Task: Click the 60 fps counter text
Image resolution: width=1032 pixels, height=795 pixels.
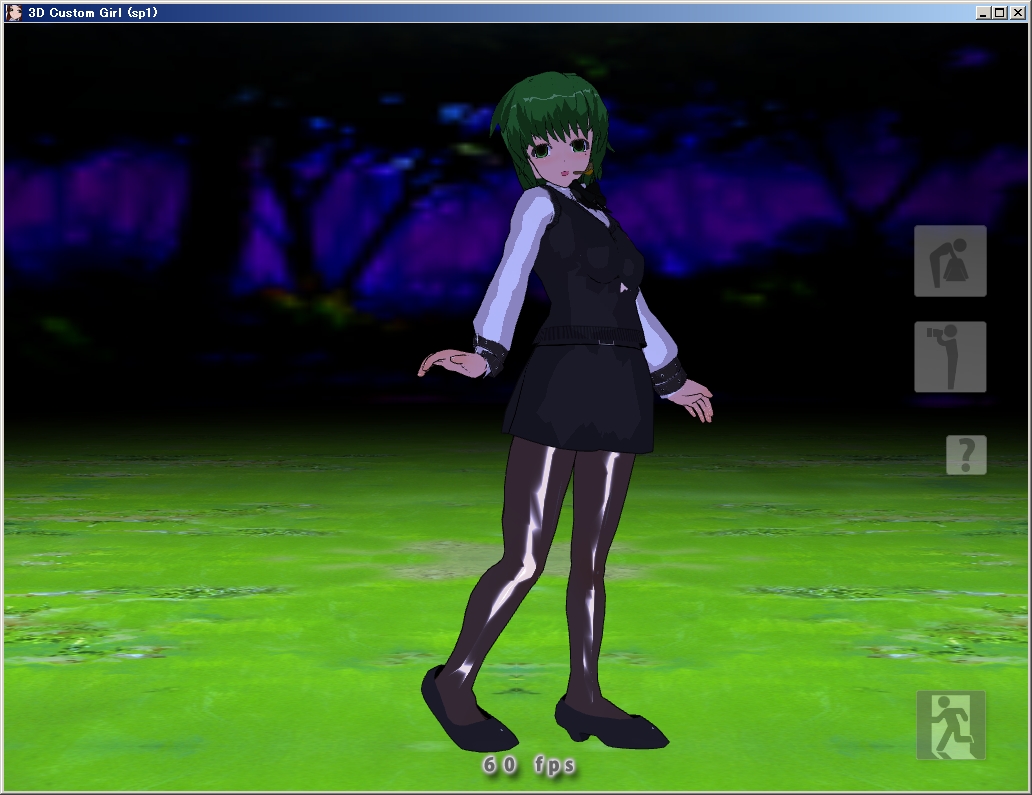Action: (x=529, y=765)
